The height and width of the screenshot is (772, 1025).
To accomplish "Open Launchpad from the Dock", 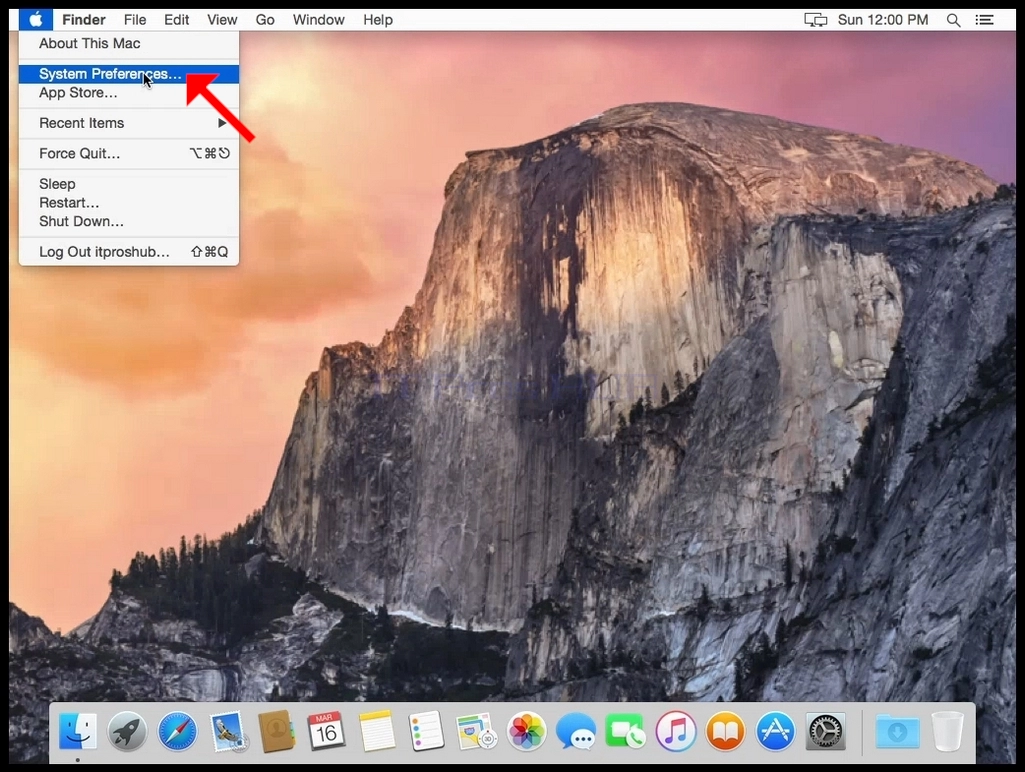I will click(x=127, y=731).
